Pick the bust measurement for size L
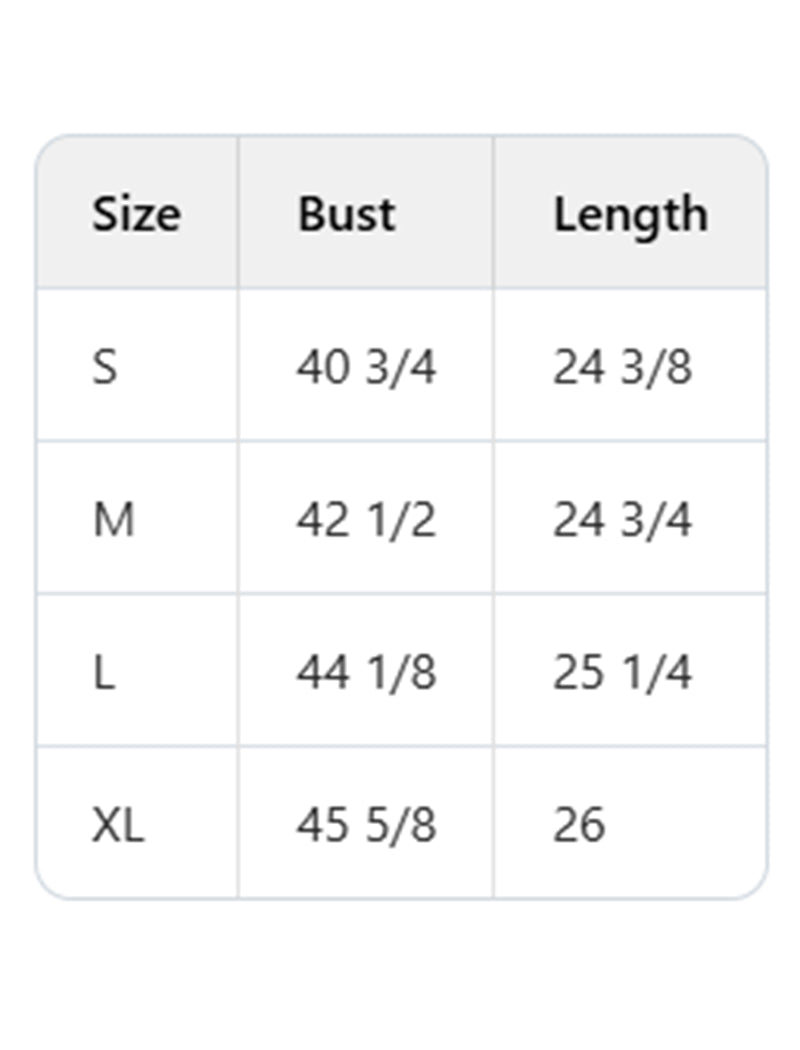Viewport: 800px width, 1050px height. pos(366,673)
